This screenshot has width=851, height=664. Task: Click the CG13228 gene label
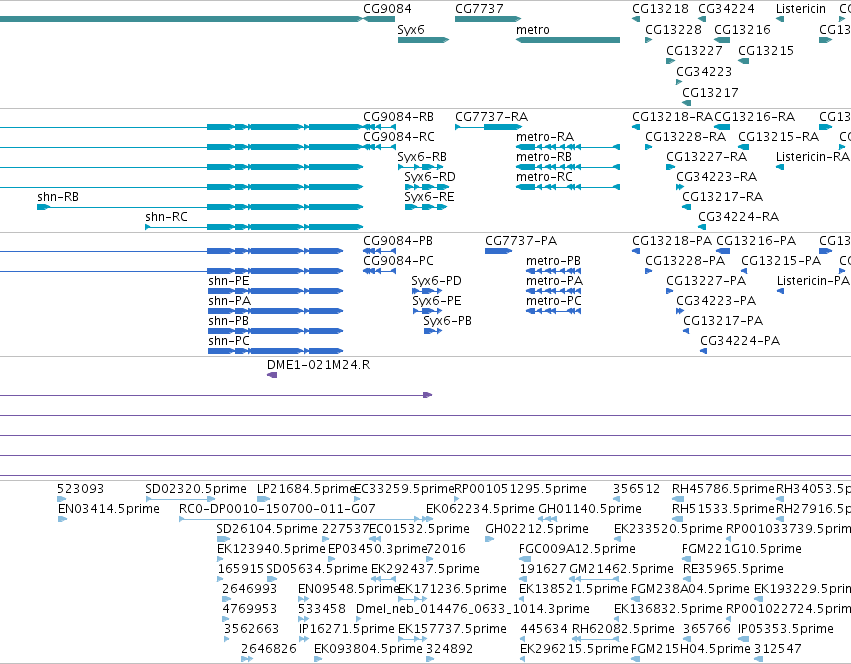coord(673,30)
